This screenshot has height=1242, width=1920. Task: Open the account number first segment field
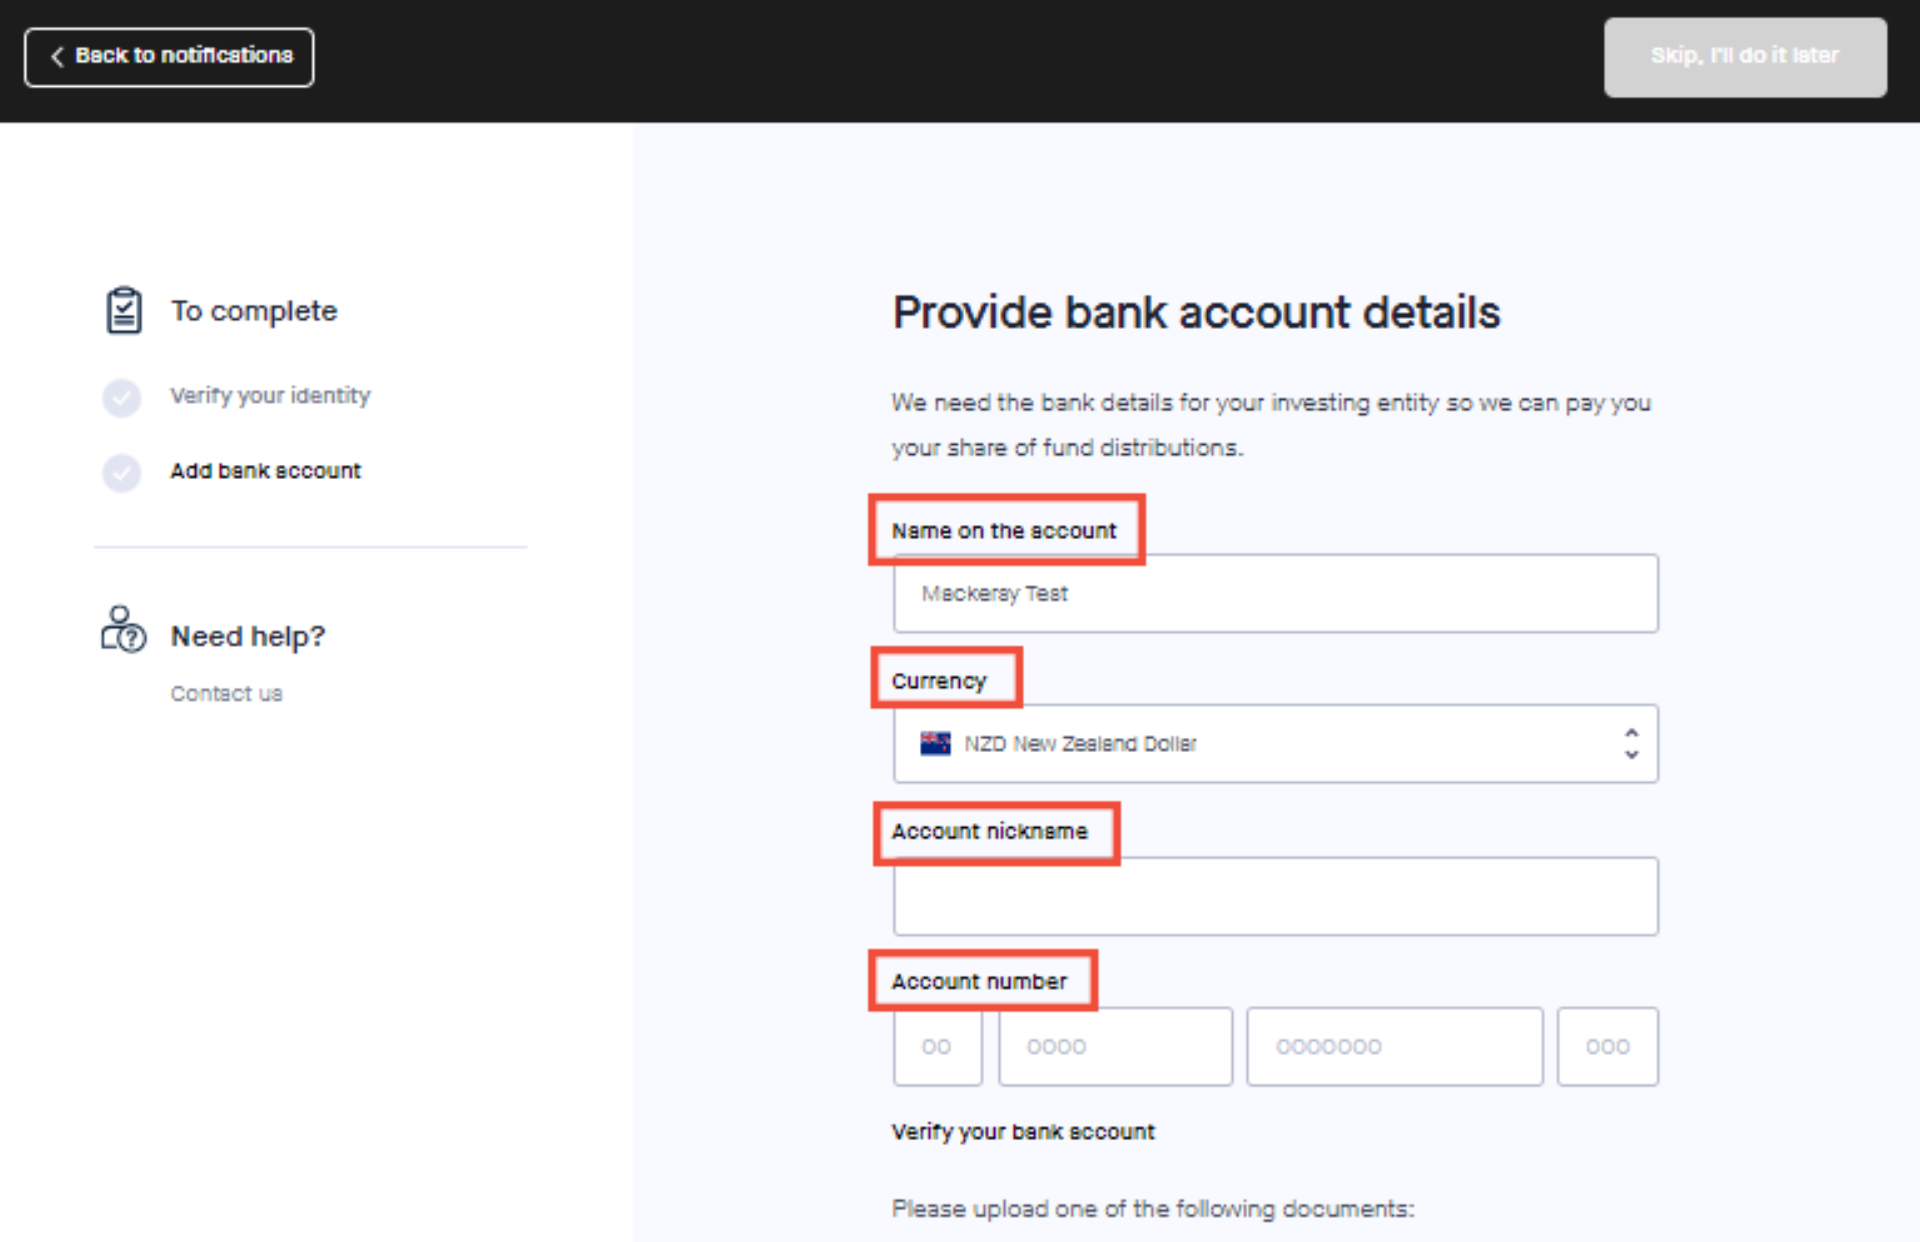coord(936,1046)
